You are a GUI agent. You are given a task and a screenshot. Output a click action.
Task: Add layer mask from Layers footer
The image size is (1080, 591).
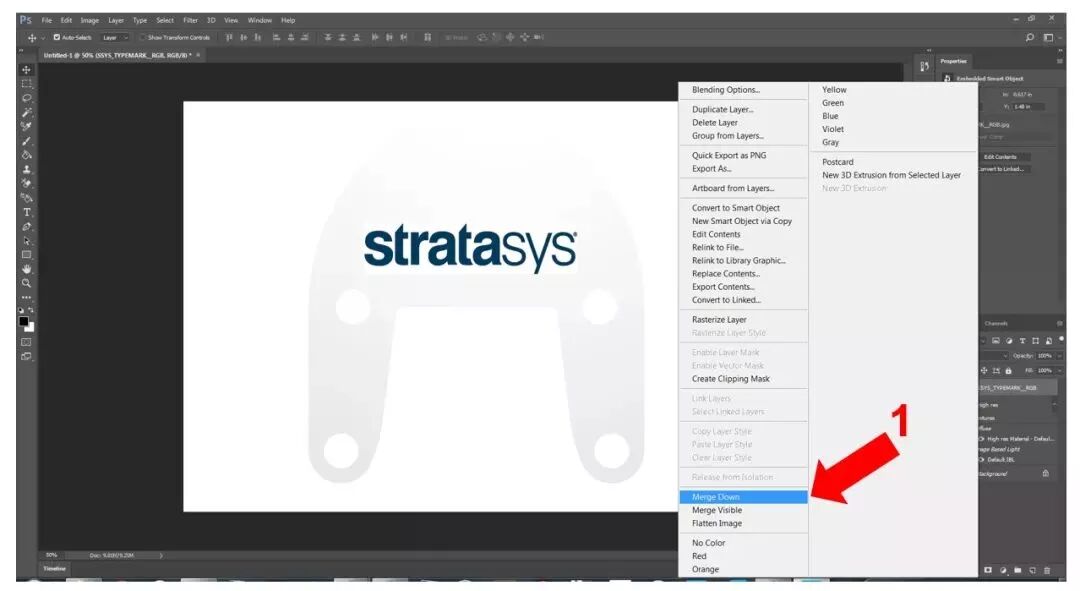988,570
